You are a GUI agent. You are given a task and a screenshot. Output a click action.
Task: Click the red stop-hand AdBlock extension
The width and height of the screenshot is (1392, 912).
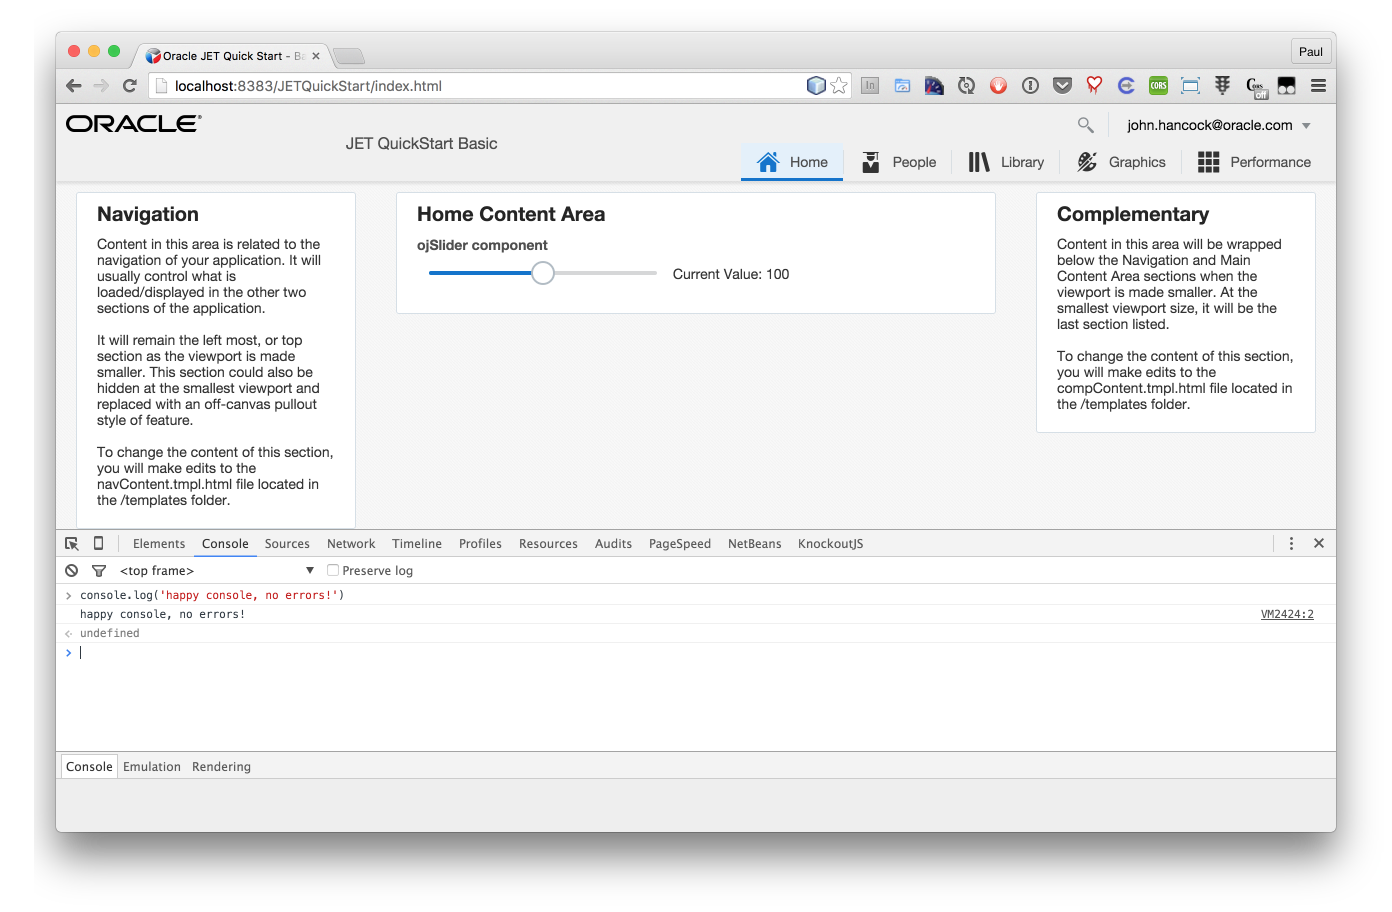point(998,86)
